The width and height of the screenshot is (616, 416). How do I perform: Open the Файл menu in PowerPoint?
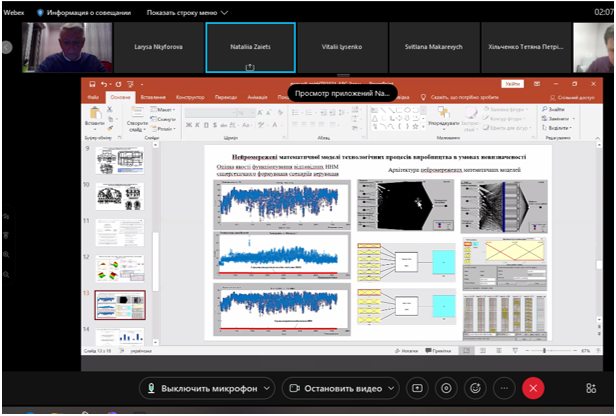(x=93, y=97)
